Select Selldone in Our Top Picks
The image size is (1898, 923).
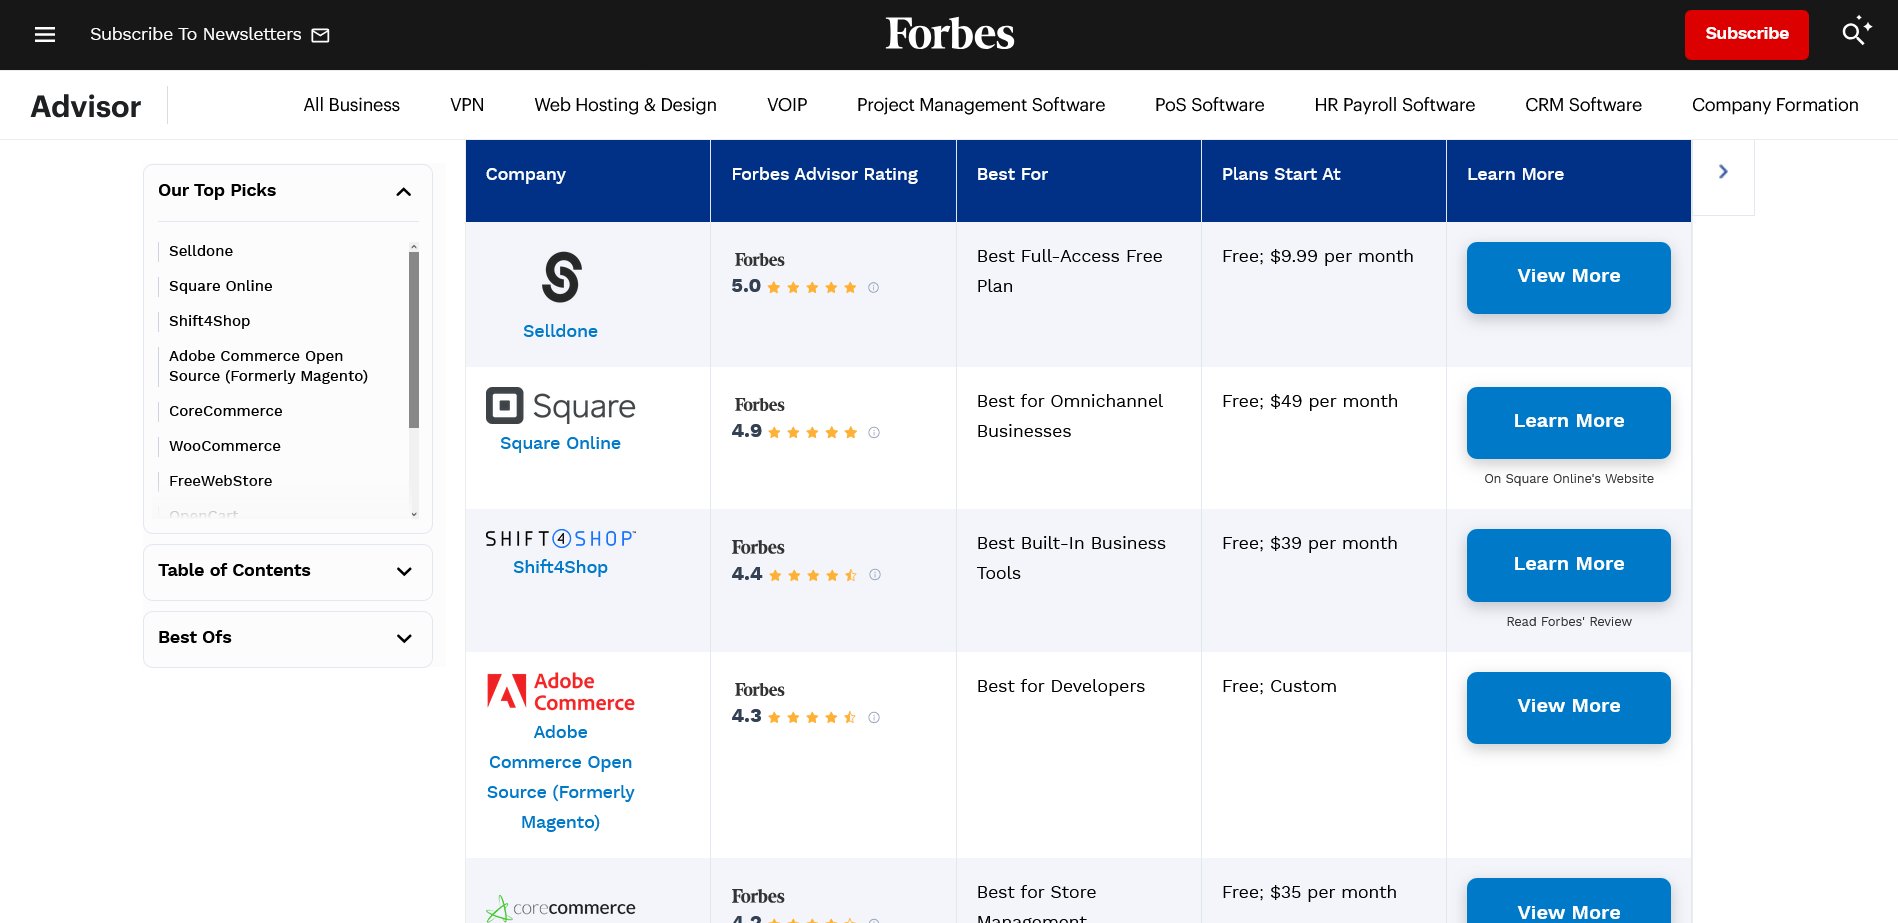click(x=201, y=251)
